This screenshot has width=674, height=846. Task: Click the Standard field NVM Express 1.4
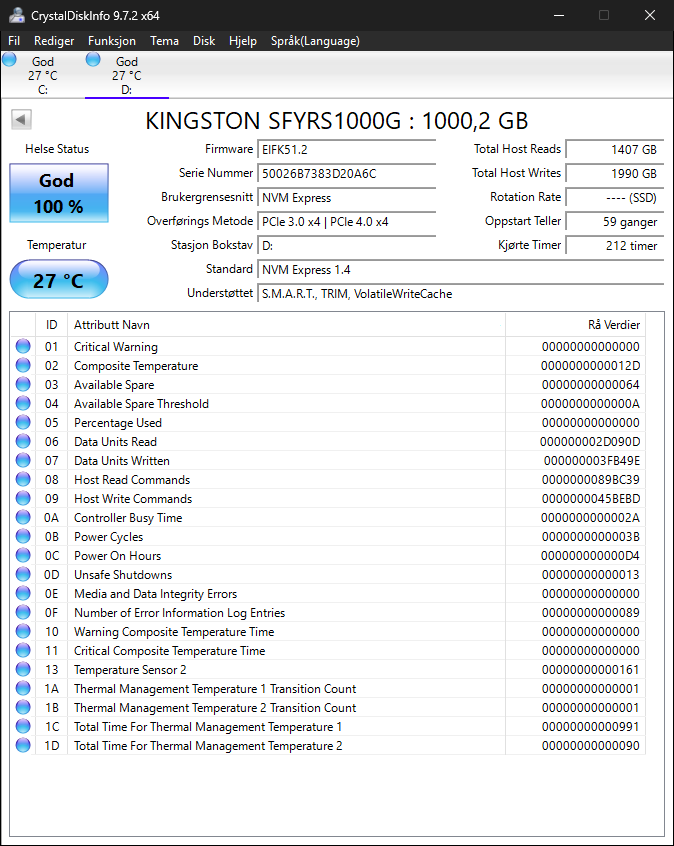pos(460,270)
